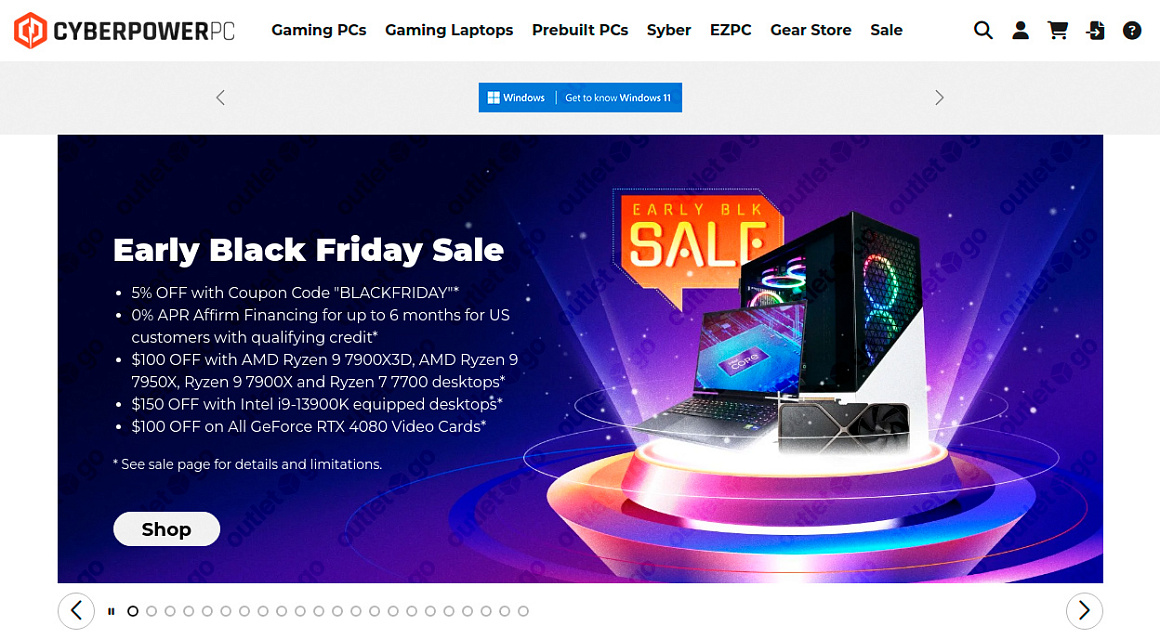
Task: Click the Shop button on banner
Action: (166, 529)
